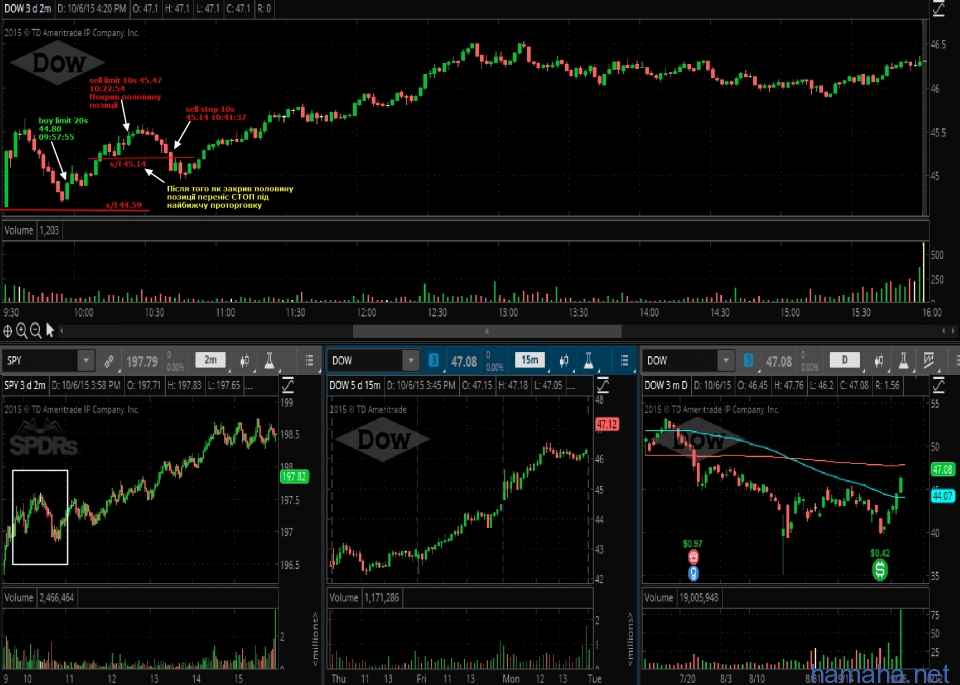The width and height of the screenshot is (960, 685).
Task: Select the pointer cursor tool
Action: click(50, 331)
